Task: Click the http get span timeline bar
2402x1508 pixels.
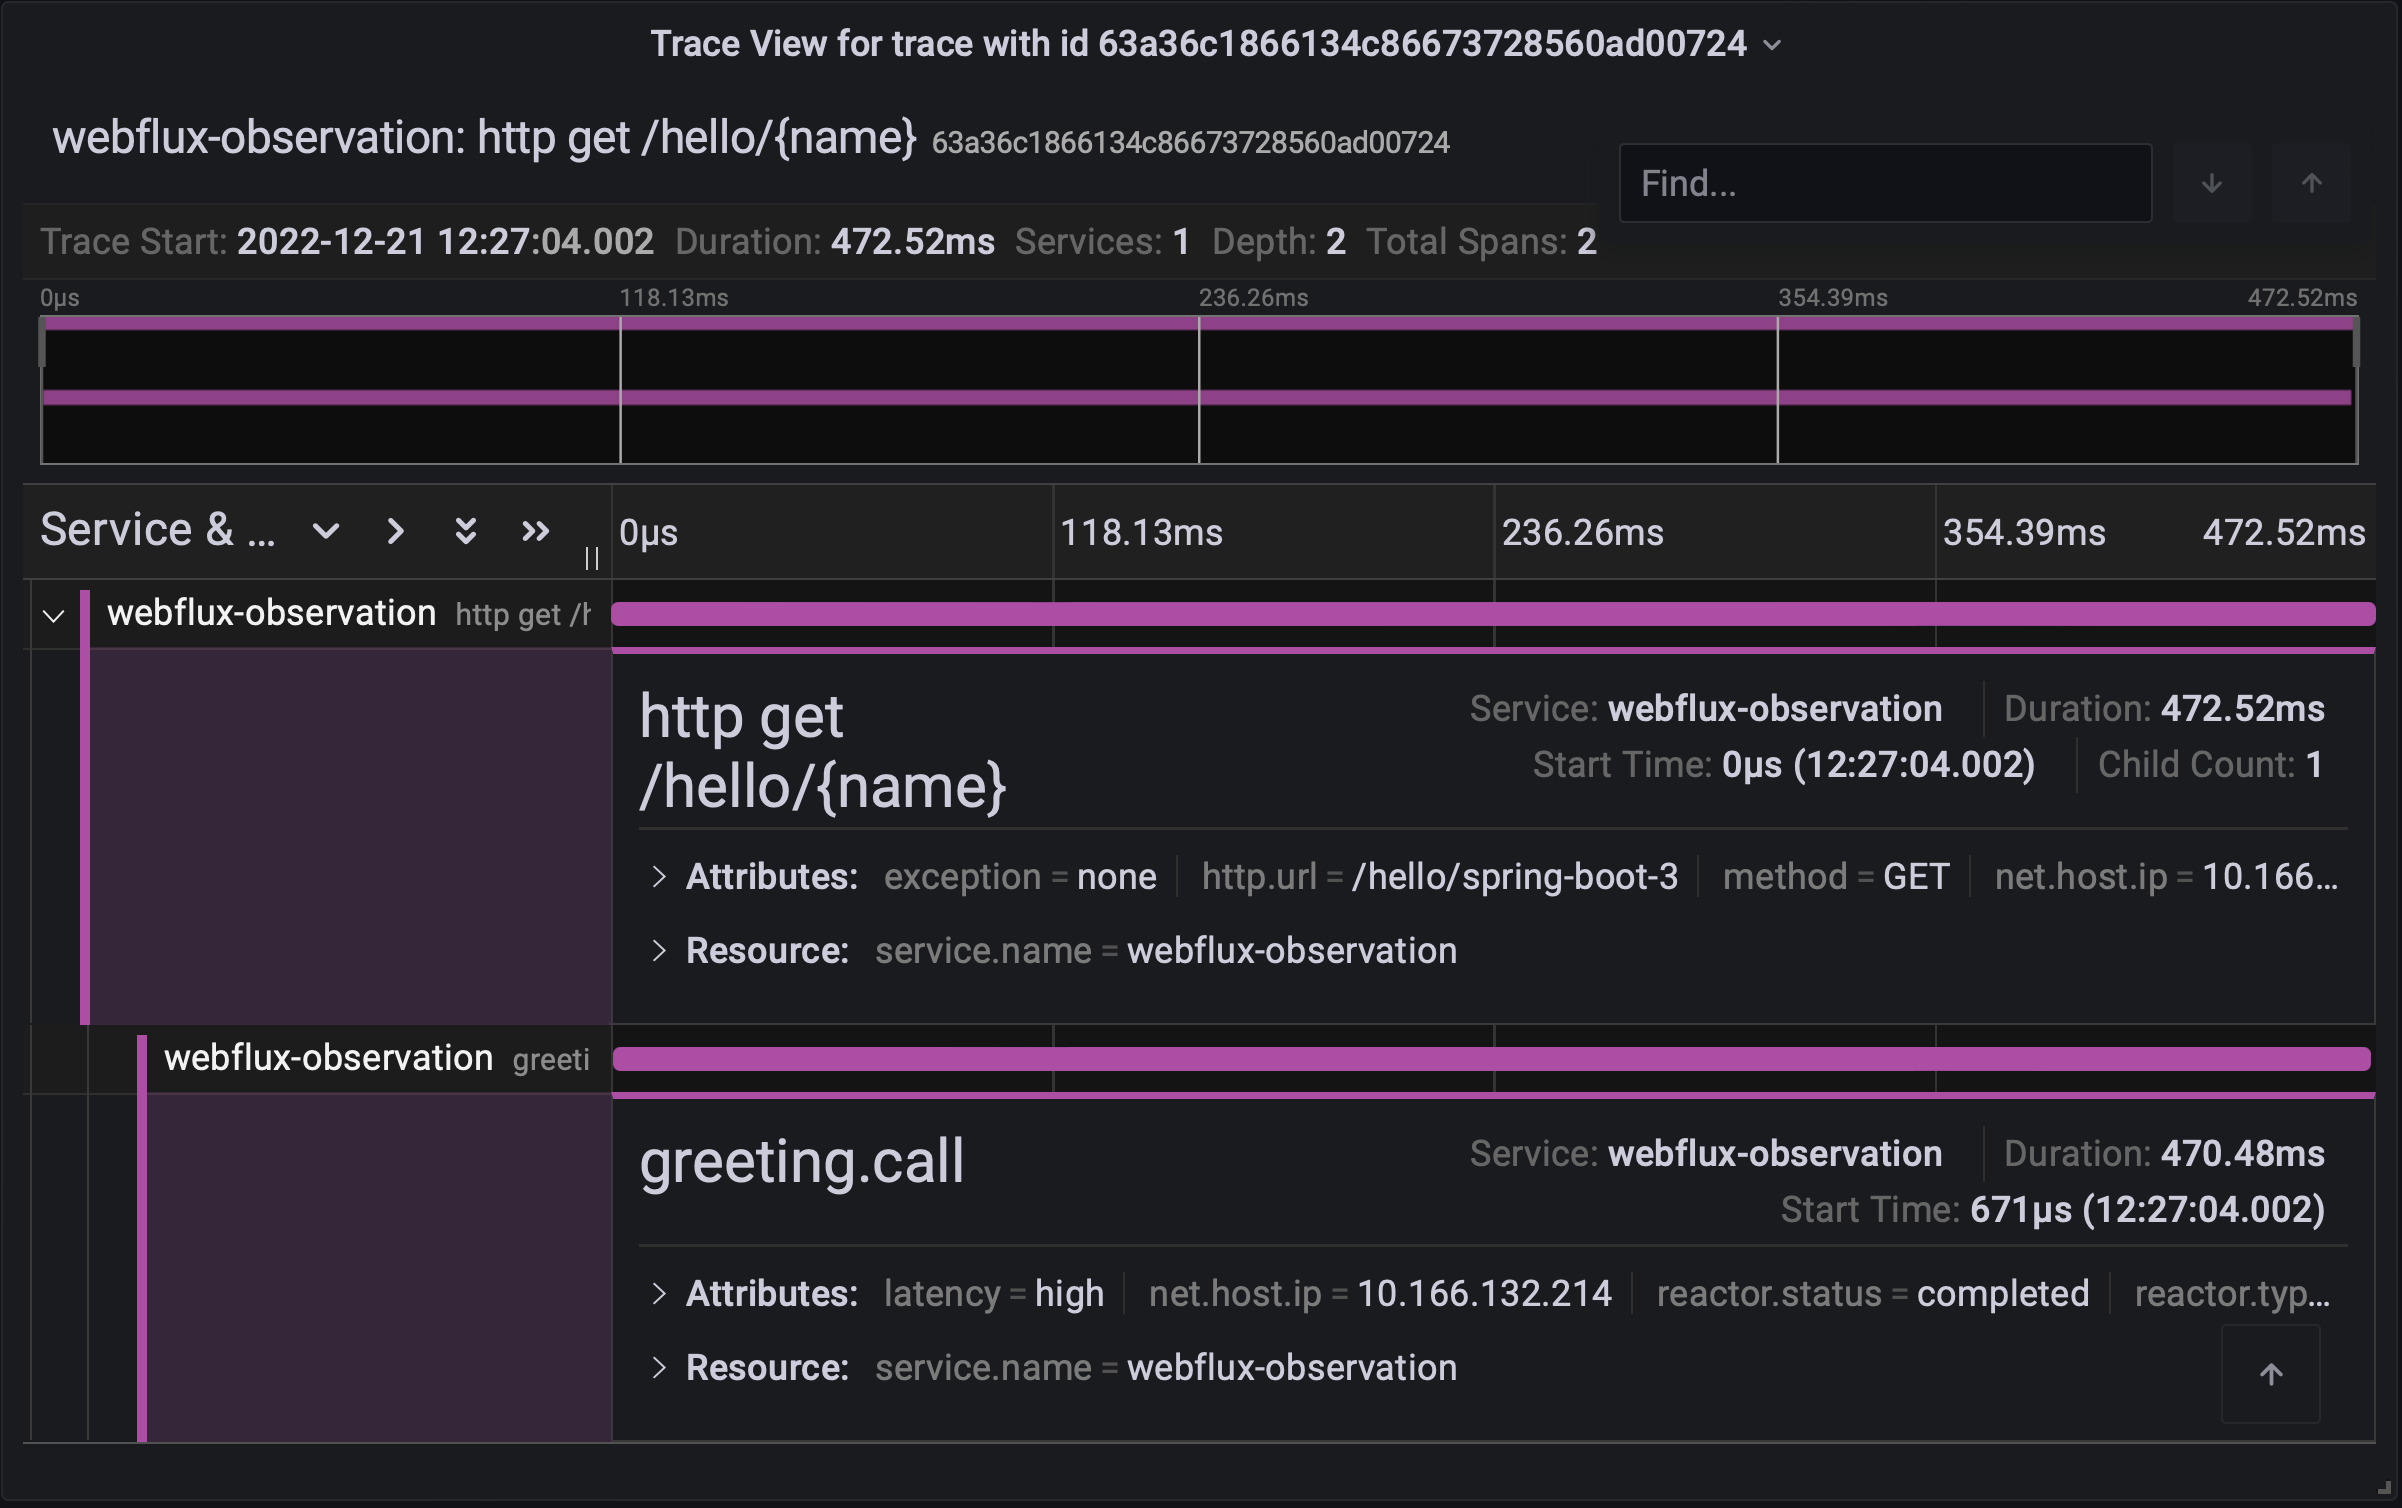Action: click(1492, 614)
